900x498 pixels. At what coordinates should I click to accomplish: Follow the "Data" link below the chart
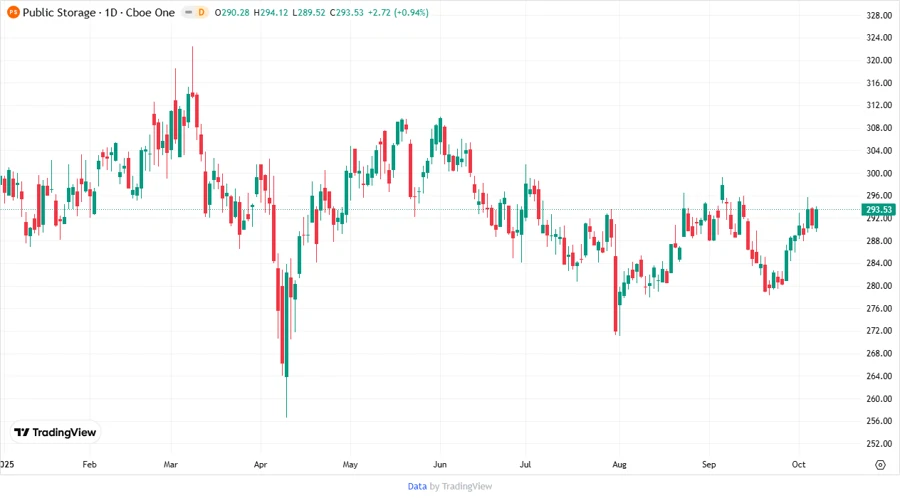click(x=417, y=486)
